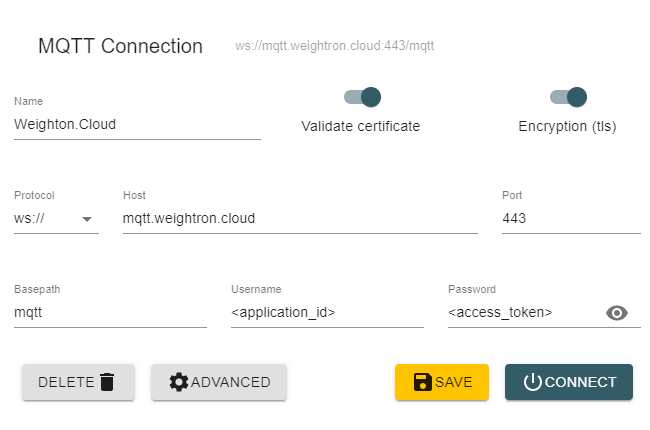Click the Host field mqtt.weightron.cloud
The image size is (650, 430).
pyautogui.click(x=300, y=219)
